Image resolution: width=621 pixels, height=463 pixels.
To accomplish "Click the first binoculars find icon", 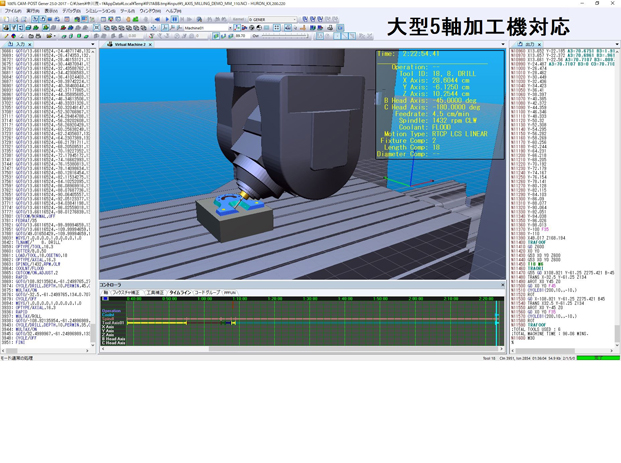I will tap(210, 19).
